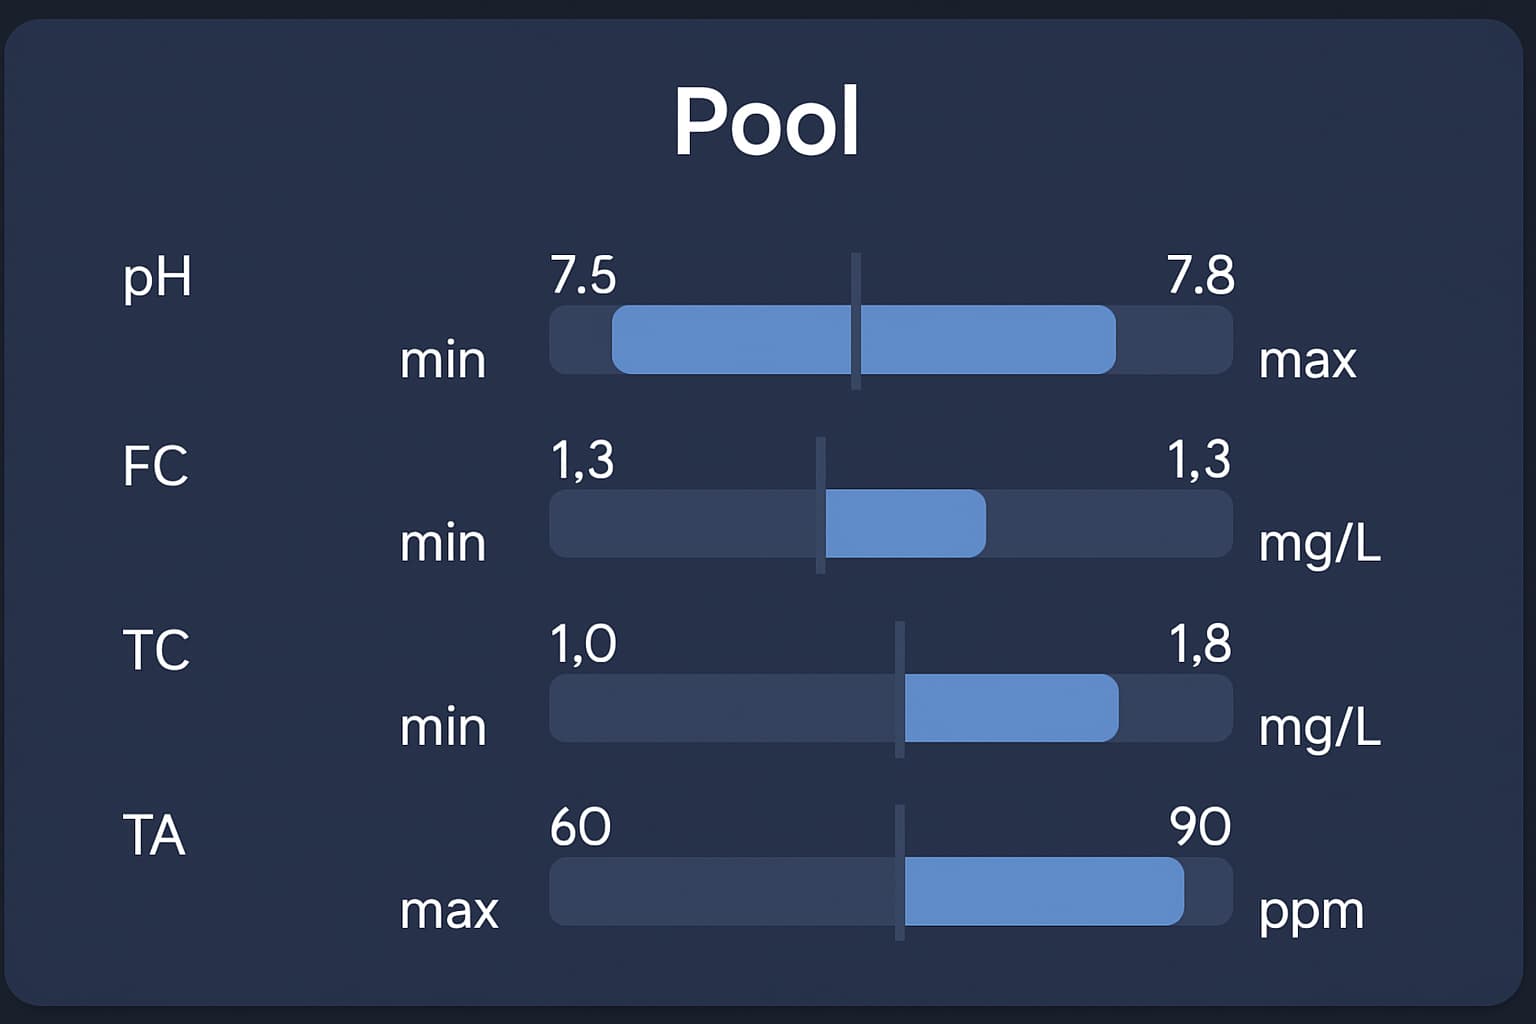Click the TC range bar's blue fill
Image resolution: width=1536 pixels, height=1024 pixels.
click(1010, 708)
